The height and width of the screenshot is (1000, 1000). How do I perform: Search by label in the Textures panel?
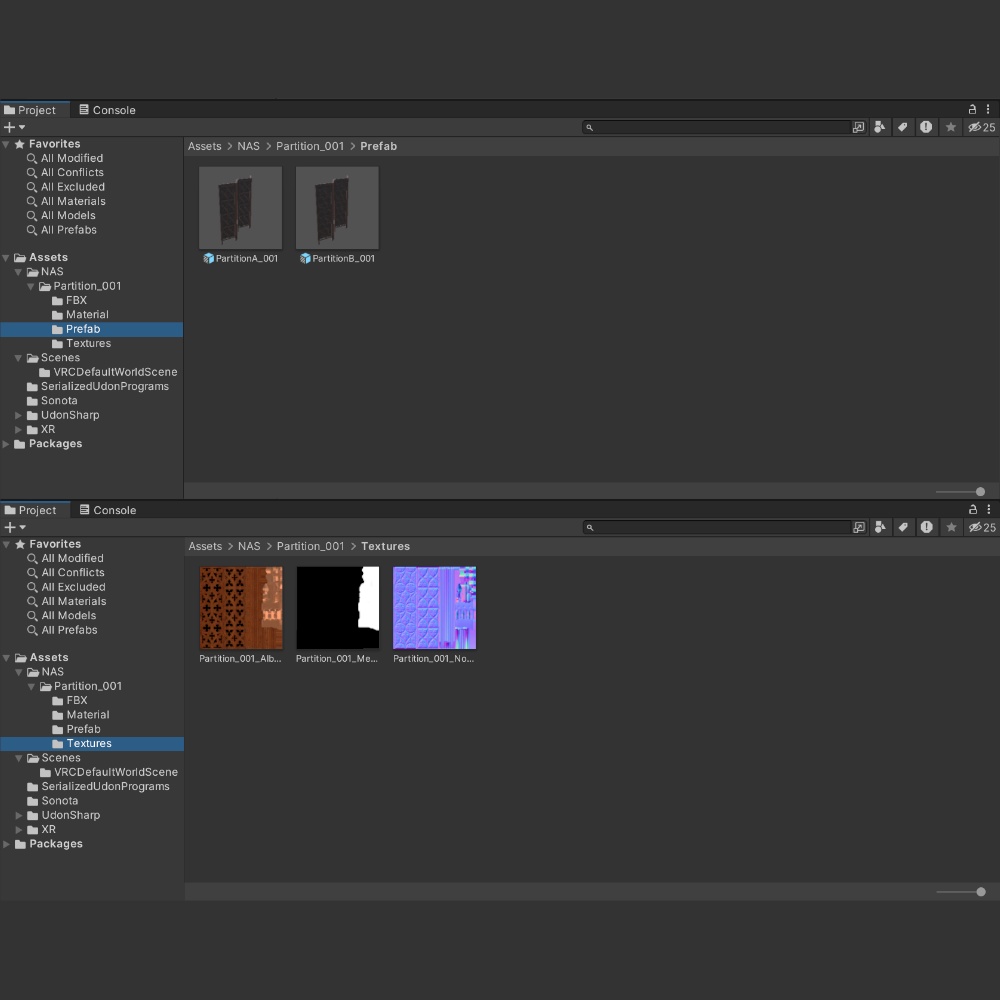tap(903, 527)
